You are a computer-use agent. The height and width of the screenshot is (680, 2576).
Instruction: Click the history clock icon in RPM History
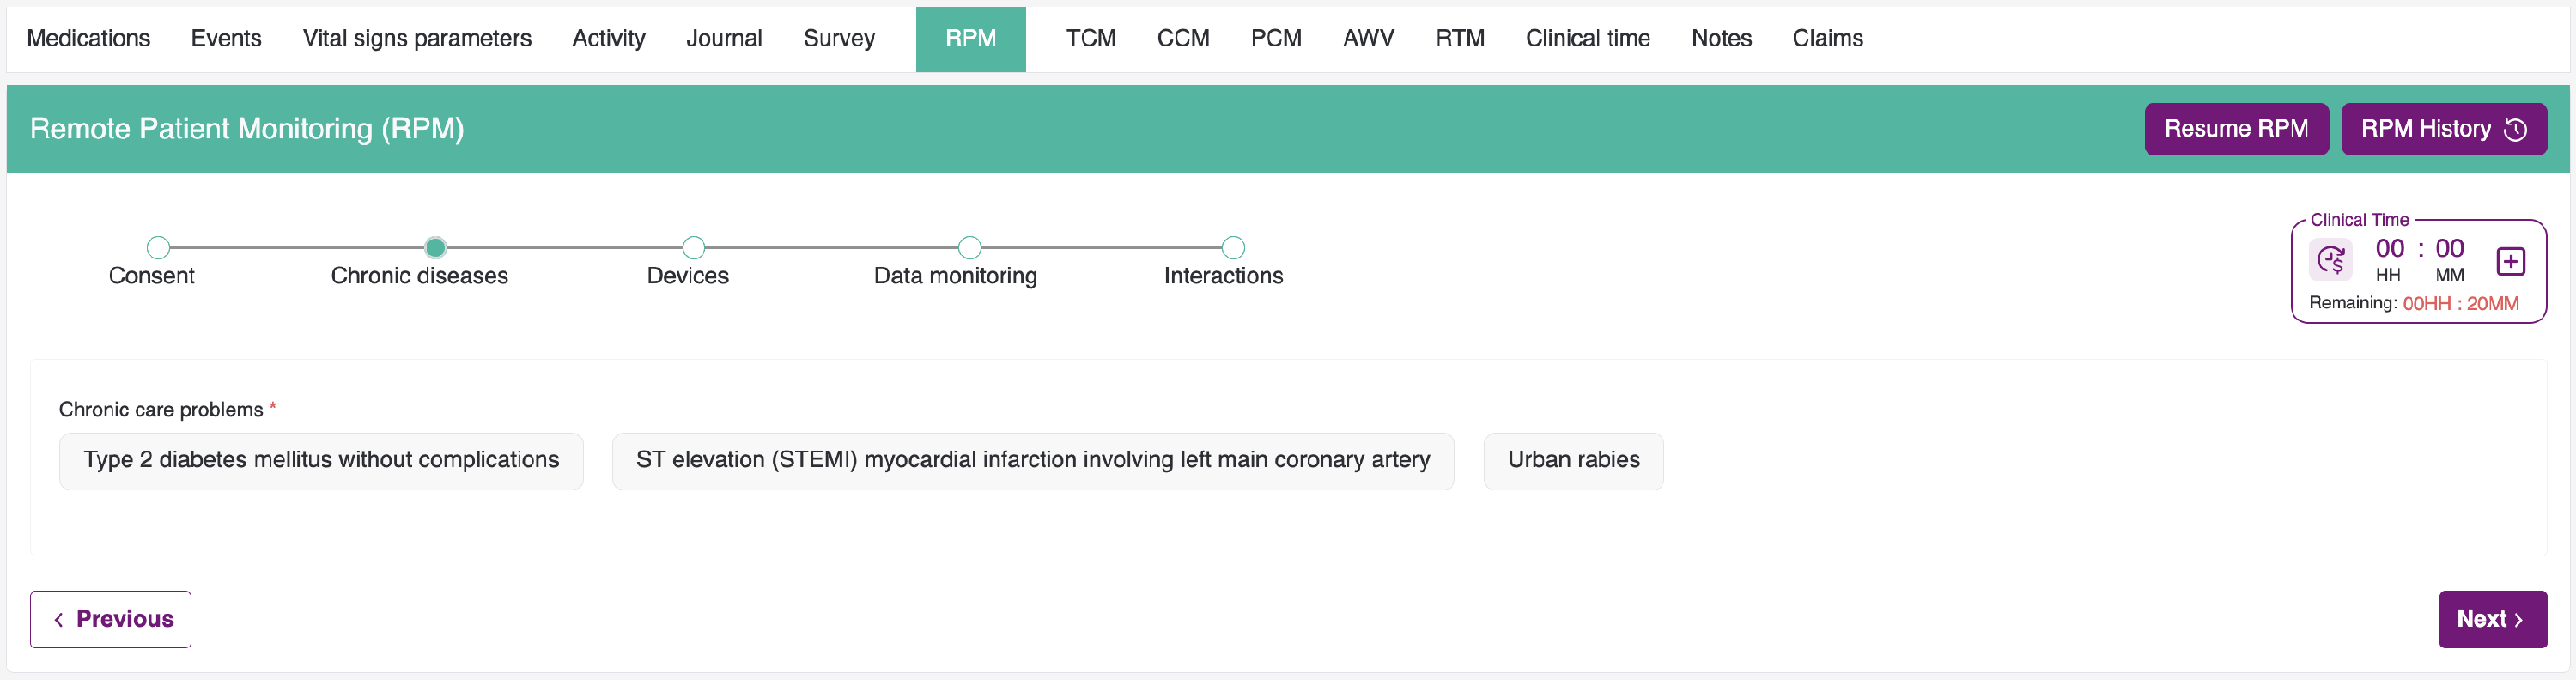click(x=2515, y=130)
